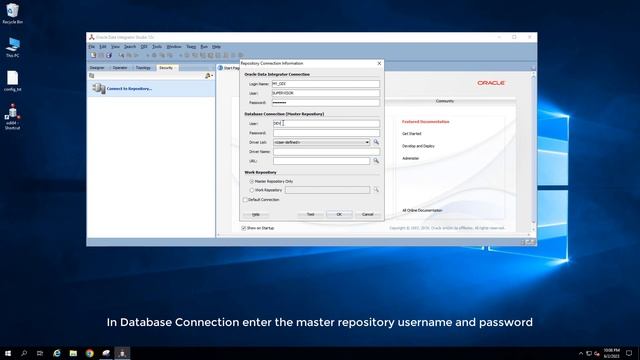
Task: Switch to the Designer tab
Action: click(x=97, y=68)
